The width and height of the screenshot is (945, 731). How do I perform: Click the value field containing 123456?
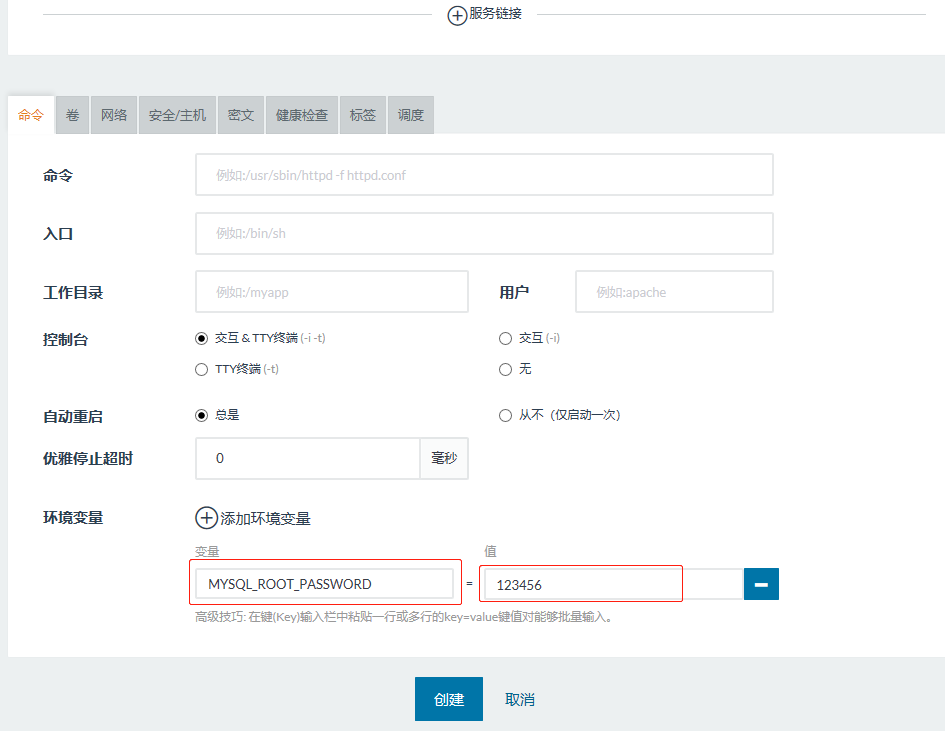pyautogui.click(x=613, y=584)
